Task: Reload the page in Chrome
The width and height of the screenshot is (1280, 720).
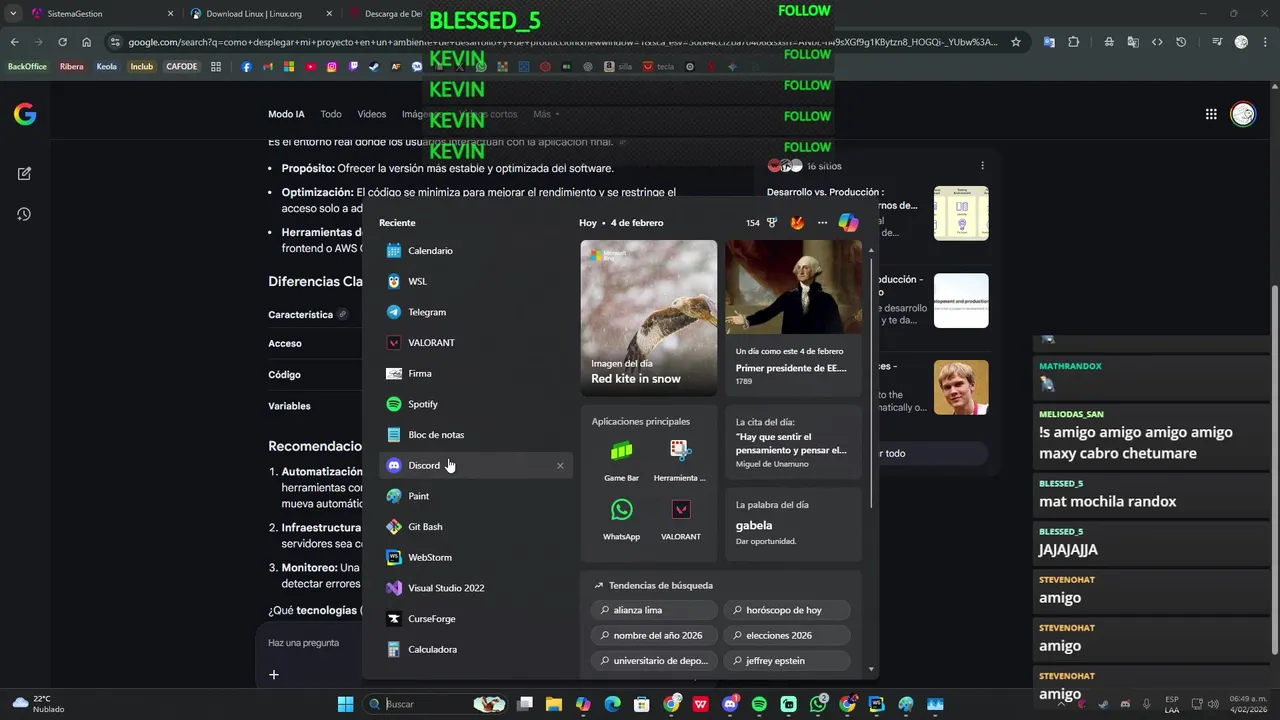Action: [62, 42]
